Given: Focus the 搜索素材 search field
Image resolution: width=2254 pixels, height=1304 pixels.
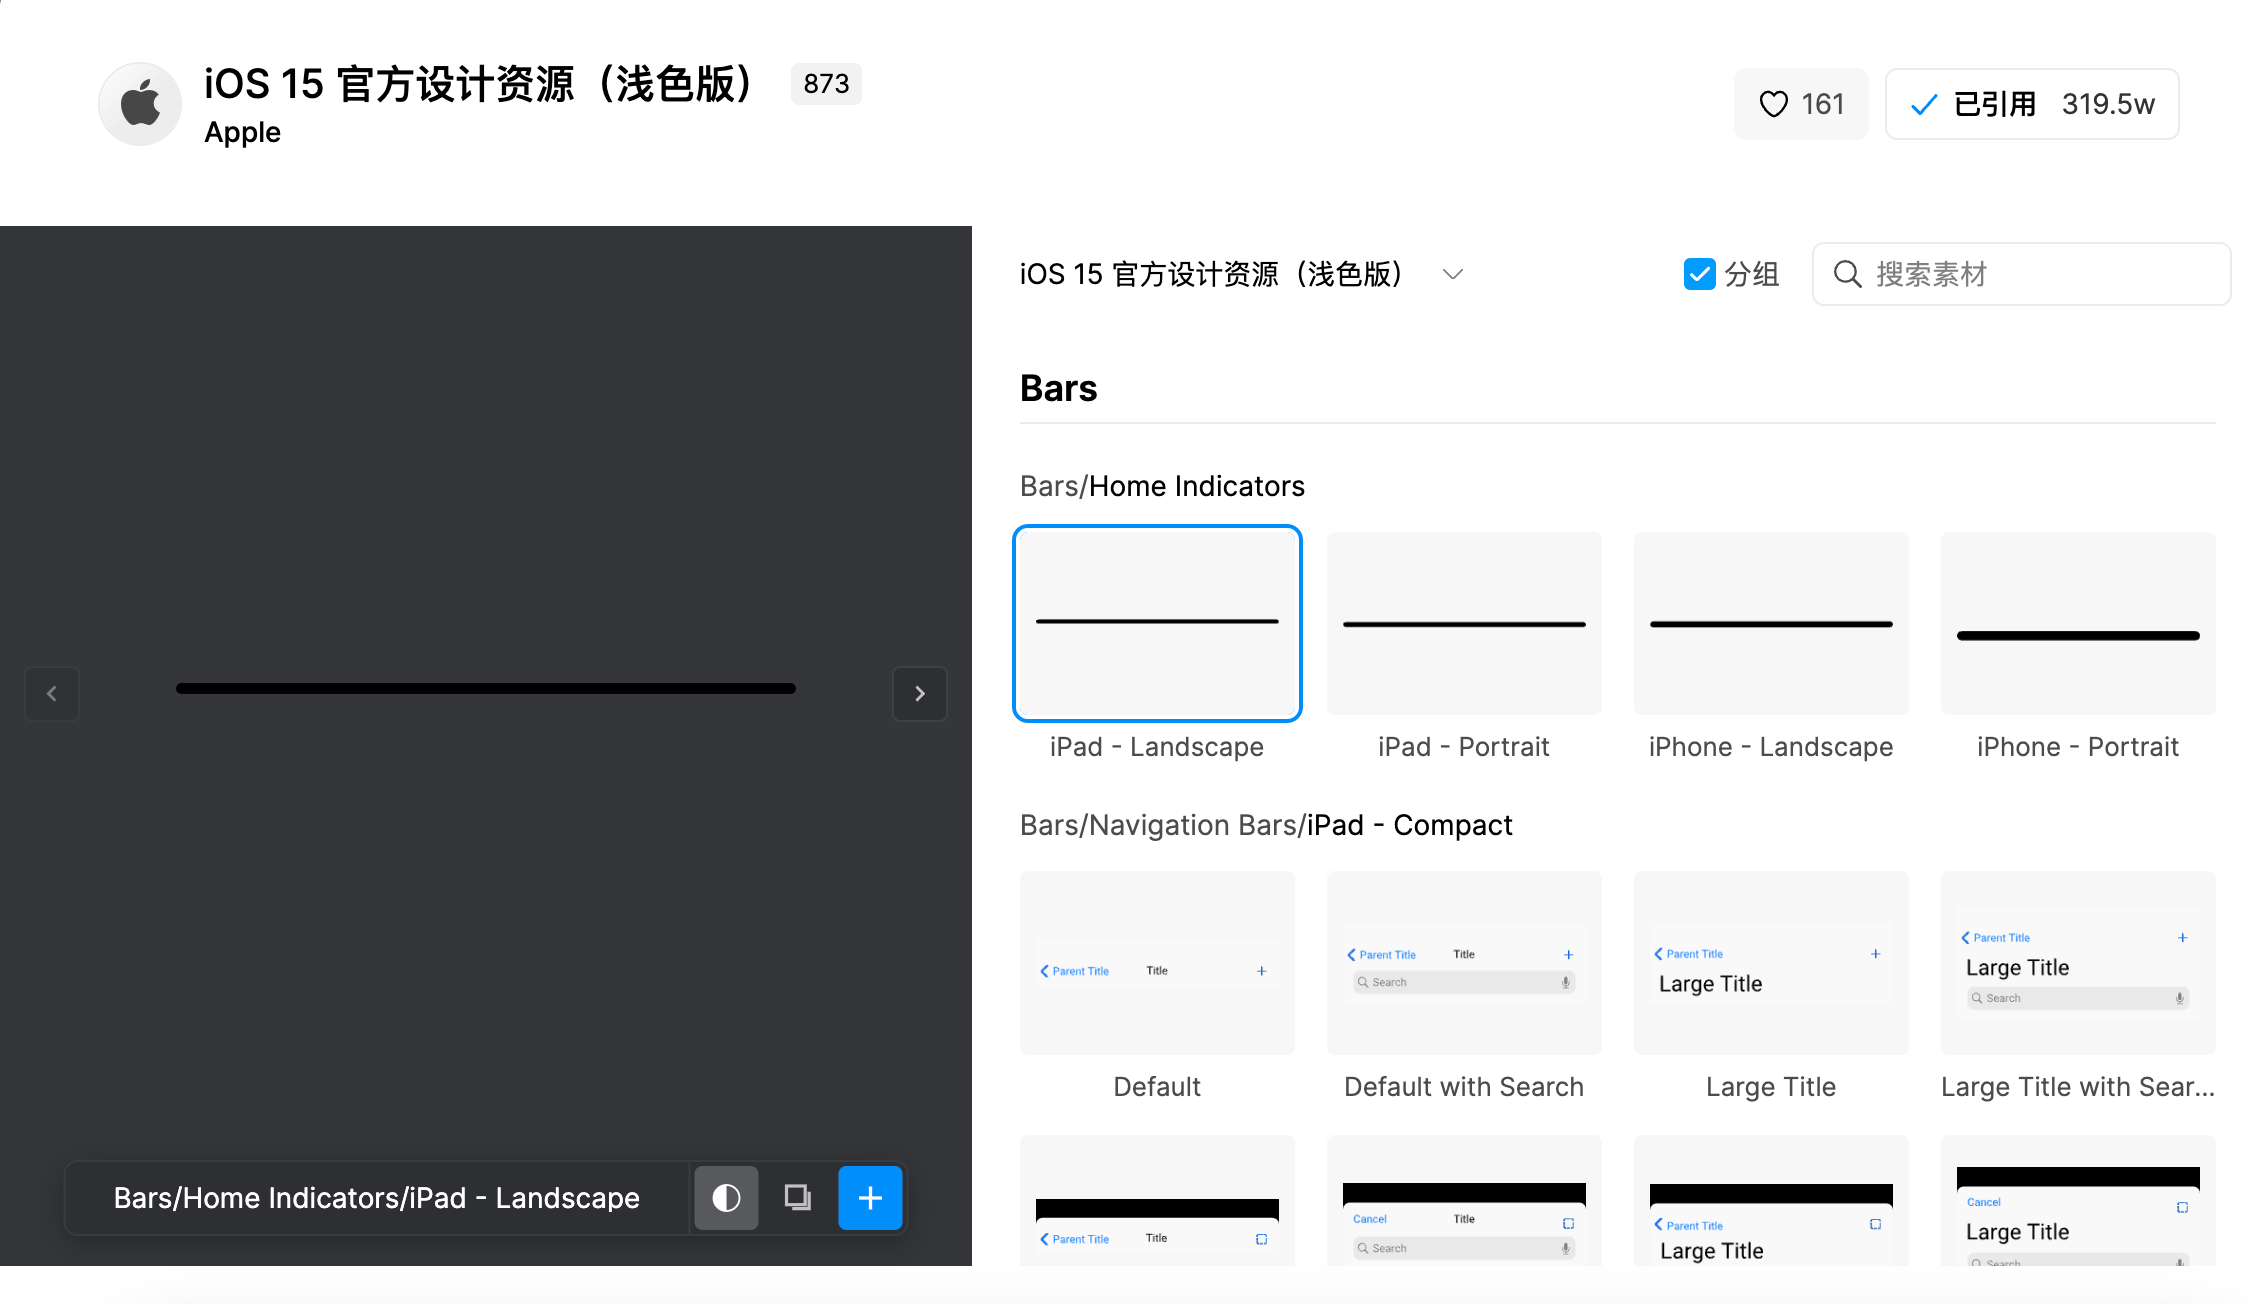Looking at the screenshot, I should [2022, 274].
